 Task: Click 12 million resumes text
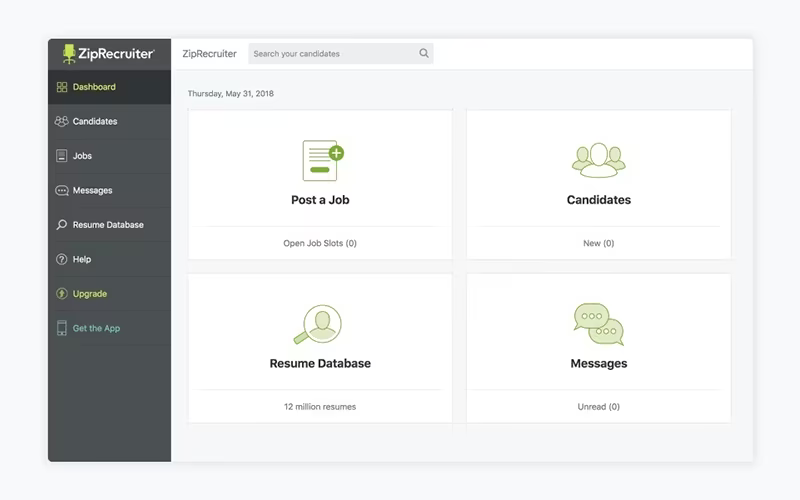(320, 407)
